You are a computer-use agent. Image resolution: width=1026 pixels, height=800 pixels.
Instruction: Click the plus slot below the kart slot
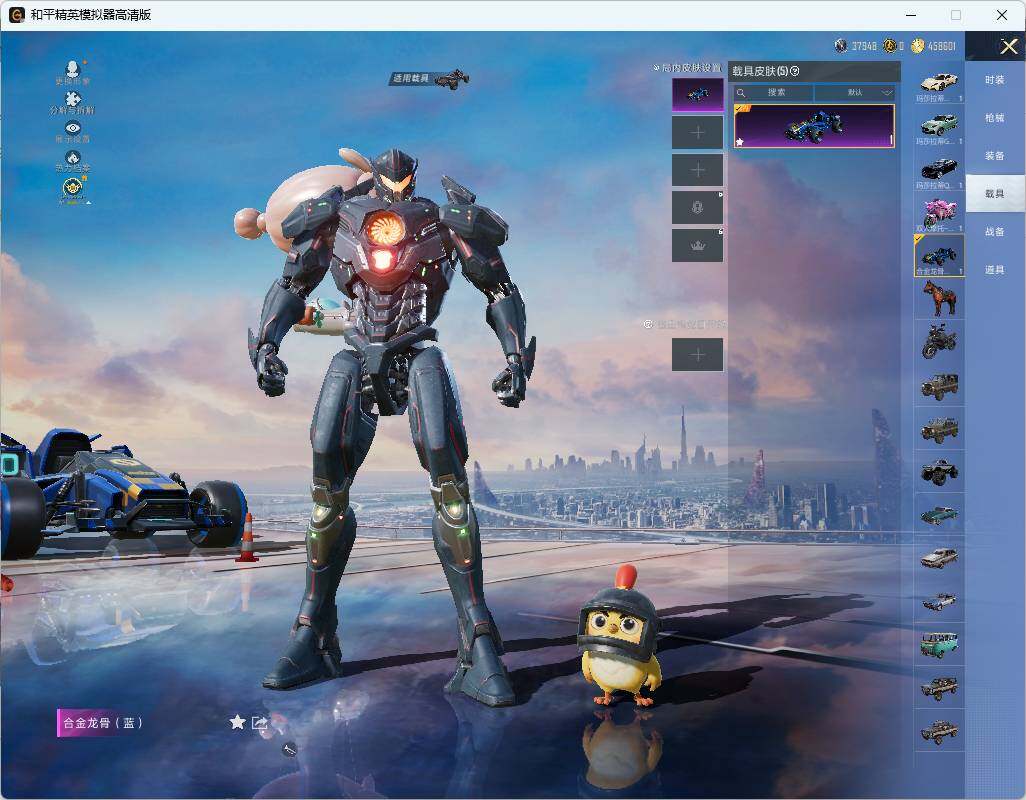click(698, 133)
